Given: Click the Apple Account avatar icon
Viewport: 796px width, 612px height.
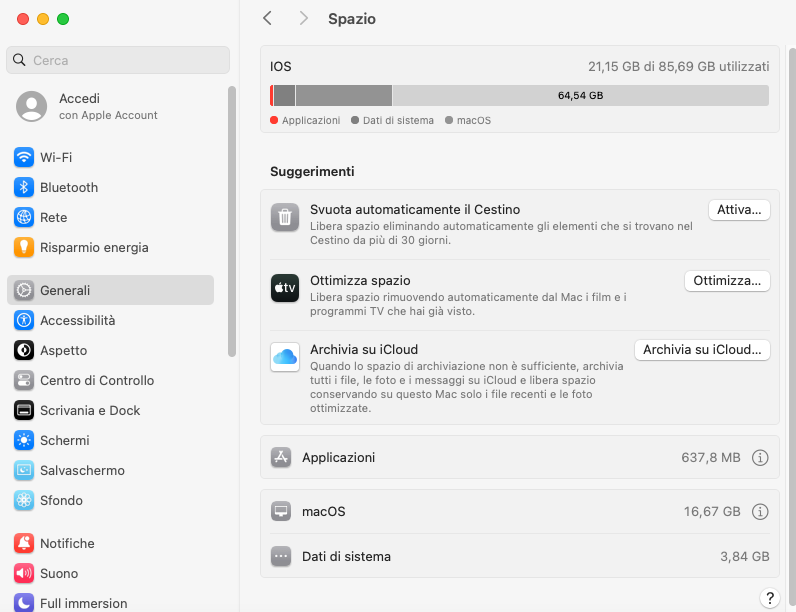Looking at the screenshot, I should coord(31,106).
